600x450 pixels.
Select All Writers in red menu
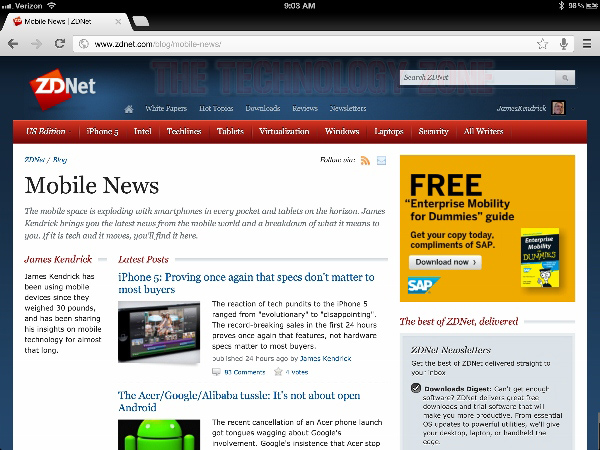tap(484, 132)
